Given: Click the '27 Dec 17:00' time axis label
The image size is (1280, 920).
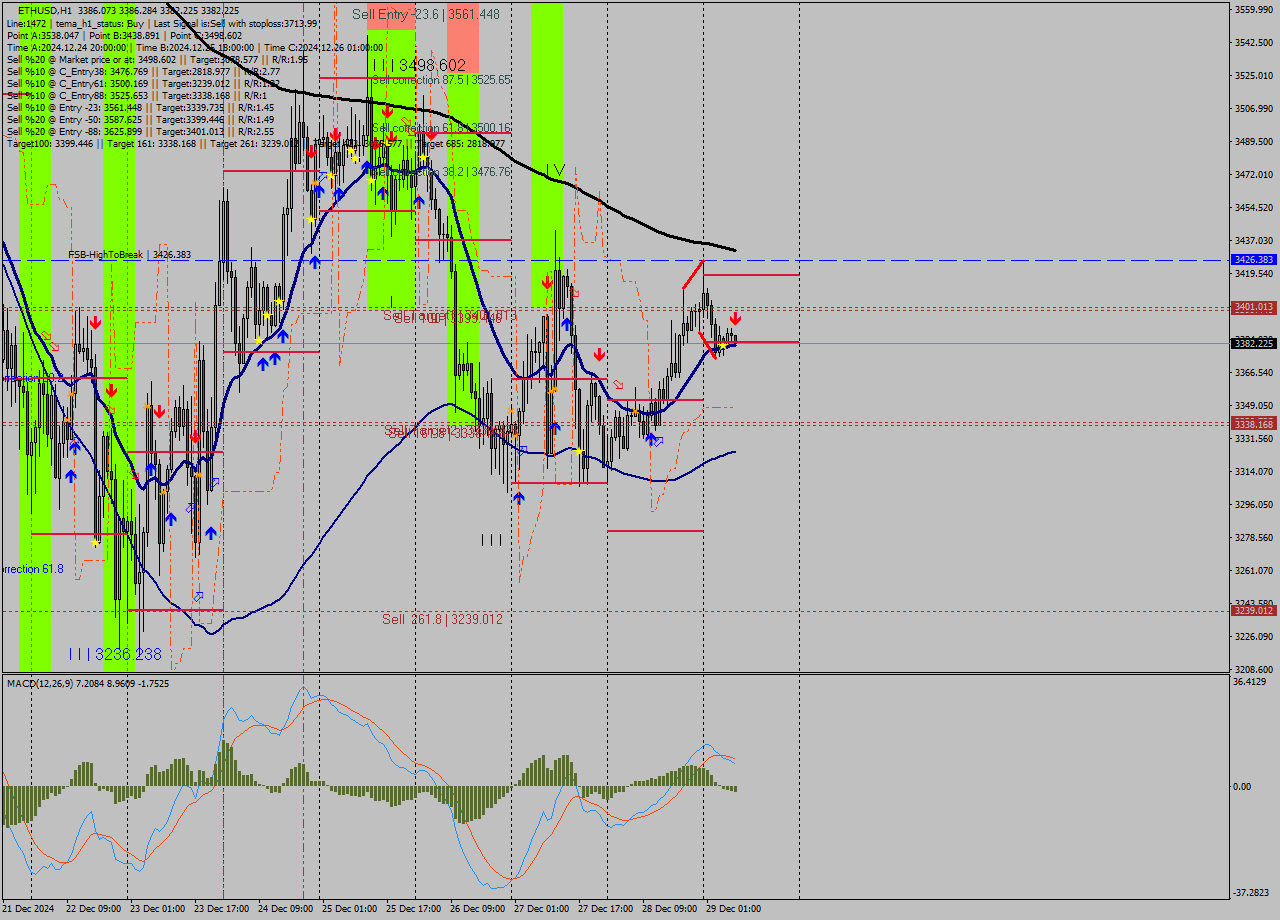Looking at the screenshot, I should tap(605, 909).
